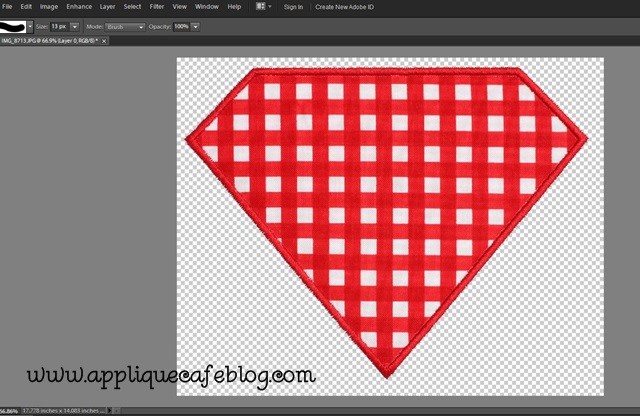
Task: Expand the arrange documents dropdown arrow
Action: click(269, 7)
